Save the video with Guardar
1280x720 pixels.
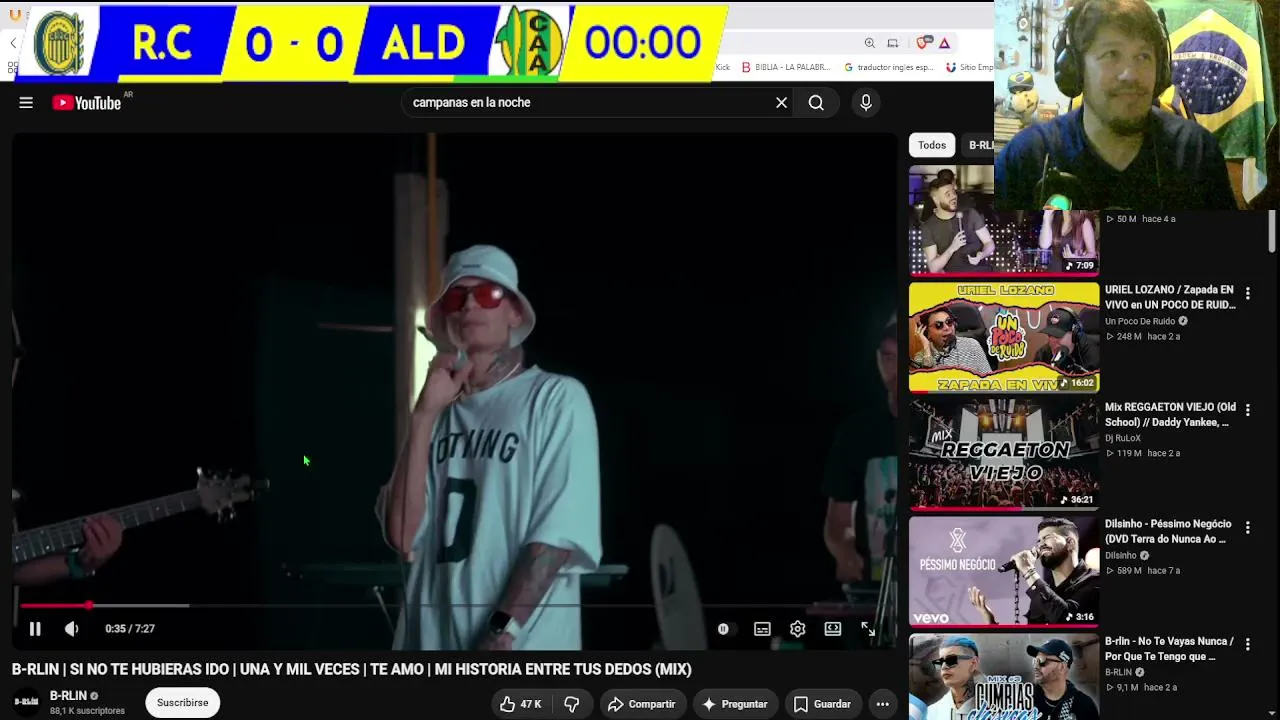point(822,704)
